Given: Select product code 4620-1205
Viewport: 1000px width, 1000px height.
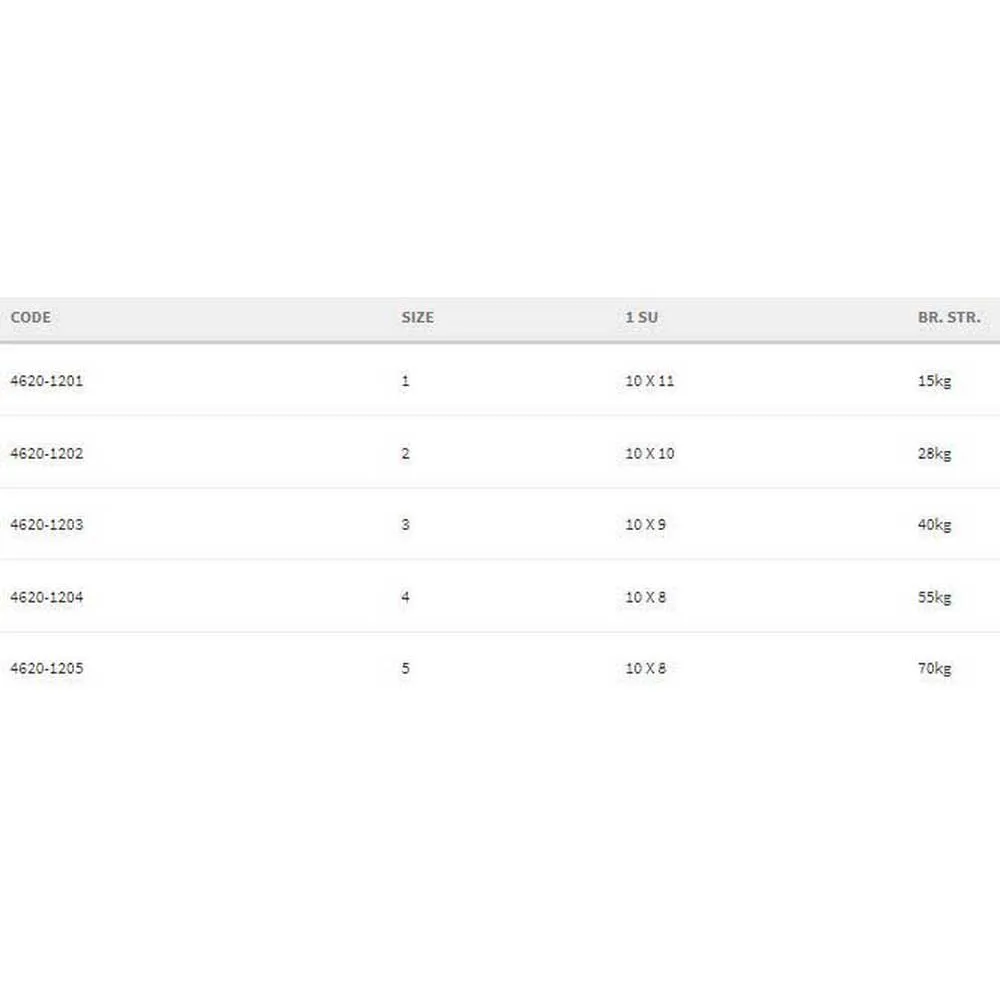Looking at the screenshot, I should [47, 668].
